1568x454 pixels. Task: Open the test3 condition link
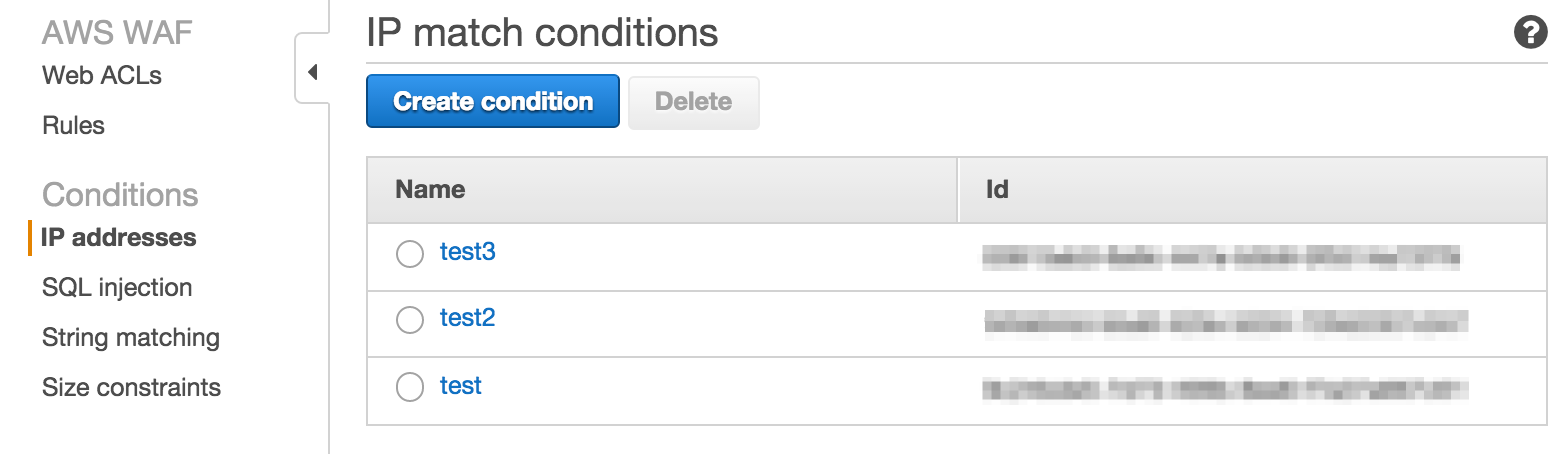pyautogui.click(x=468, y=252)
